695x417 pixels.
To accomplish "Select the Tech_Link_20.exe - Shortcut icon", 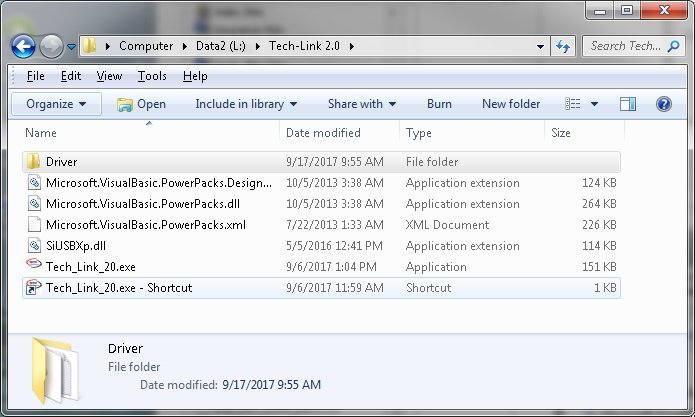I will 33,288.
